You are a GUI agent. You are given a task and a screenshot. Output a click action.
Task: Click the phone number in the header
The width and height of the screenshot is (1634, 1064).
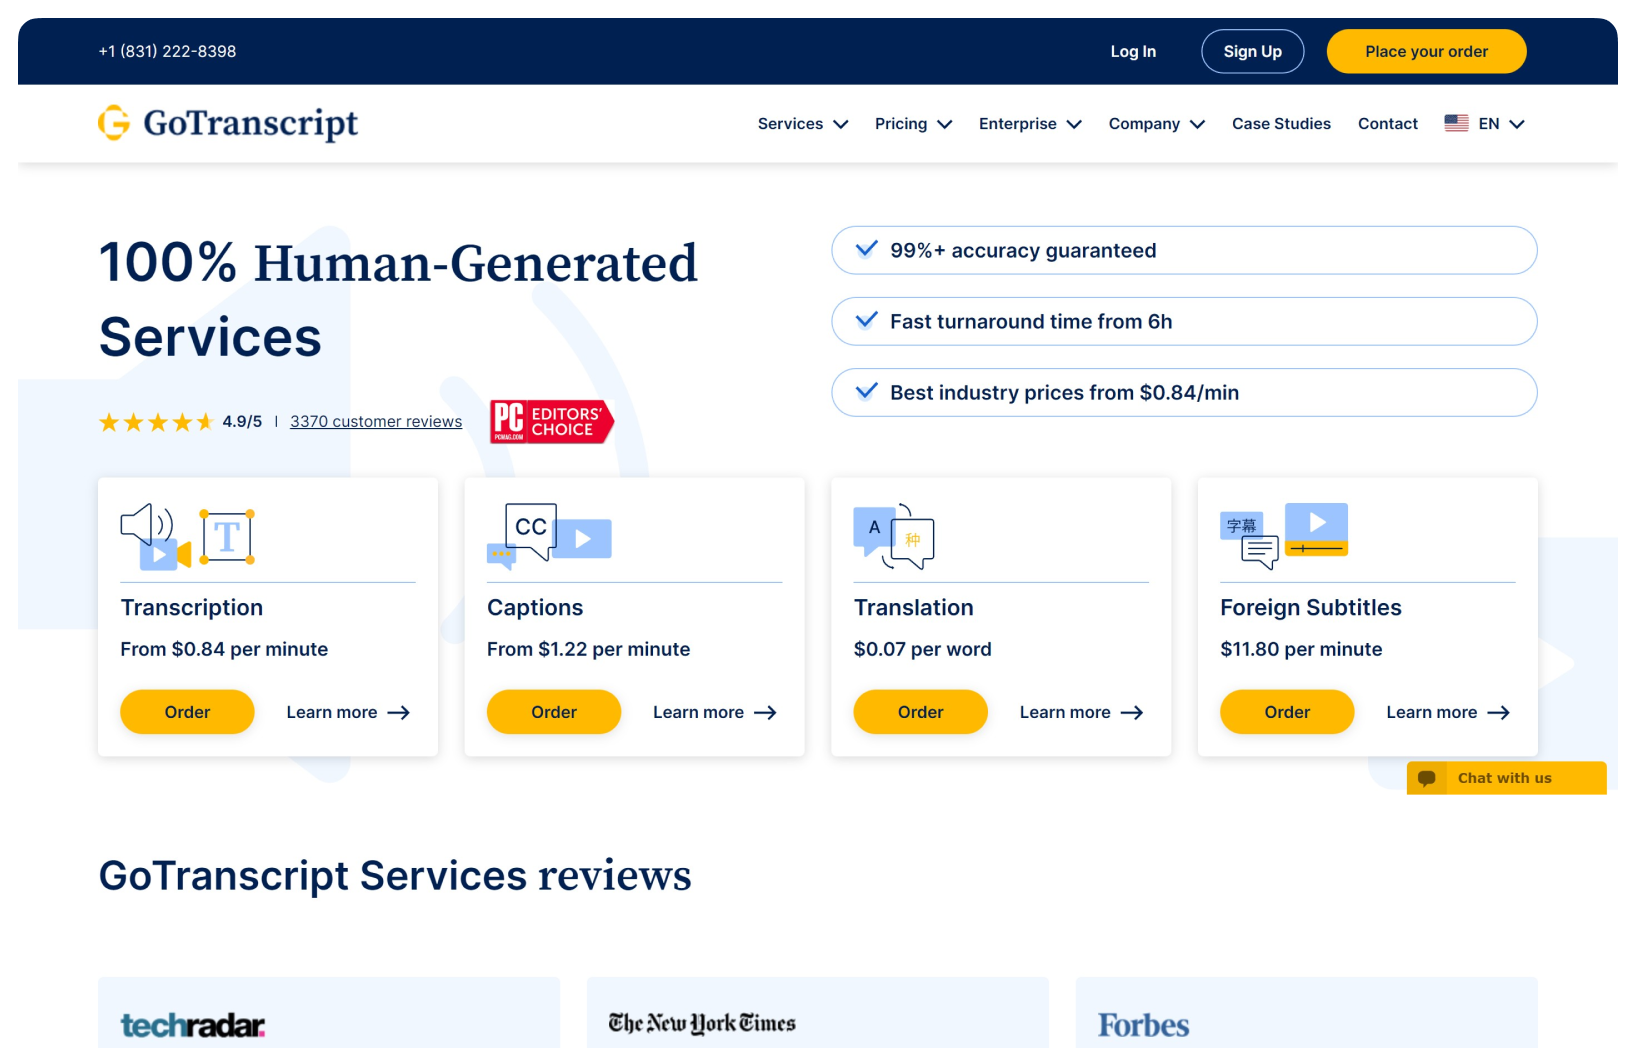point(166,50)
